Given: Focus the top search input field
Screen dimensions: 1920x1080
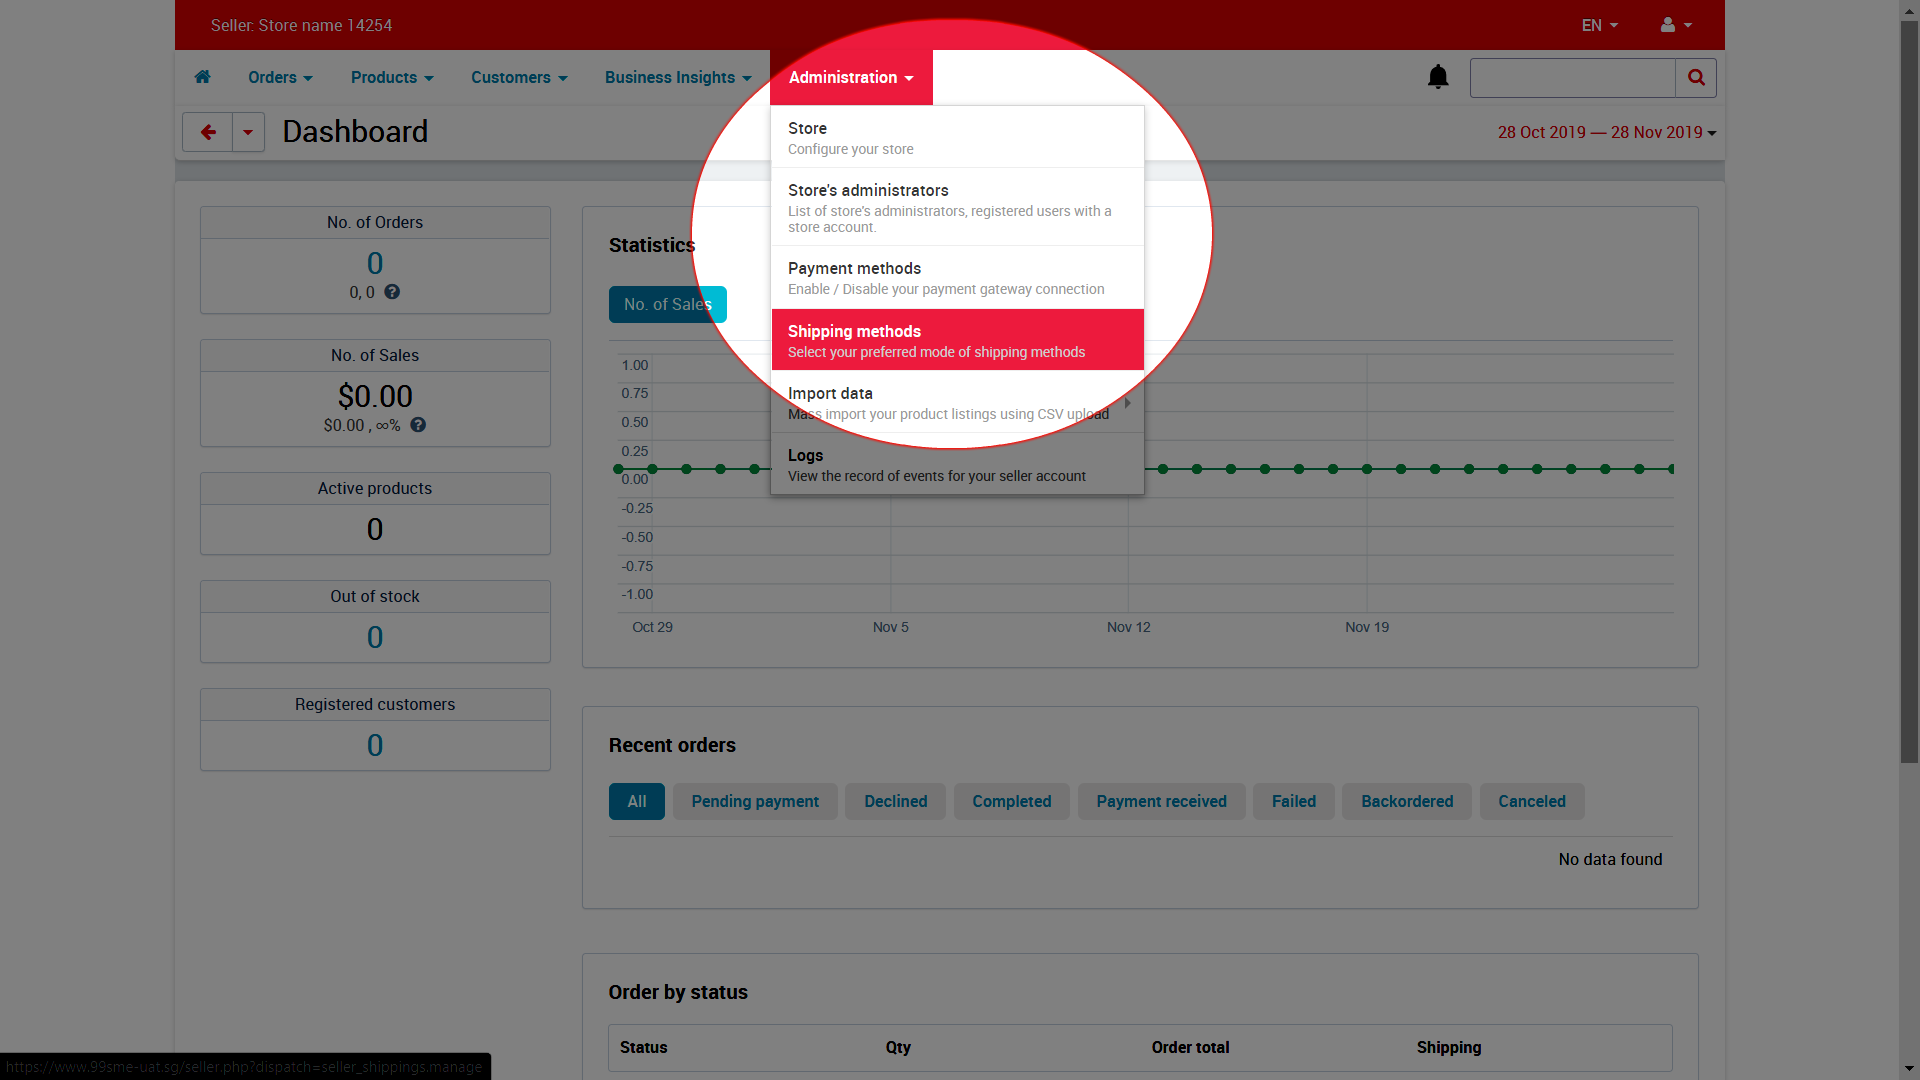Looking at the screenshot, I should 1572,77.
